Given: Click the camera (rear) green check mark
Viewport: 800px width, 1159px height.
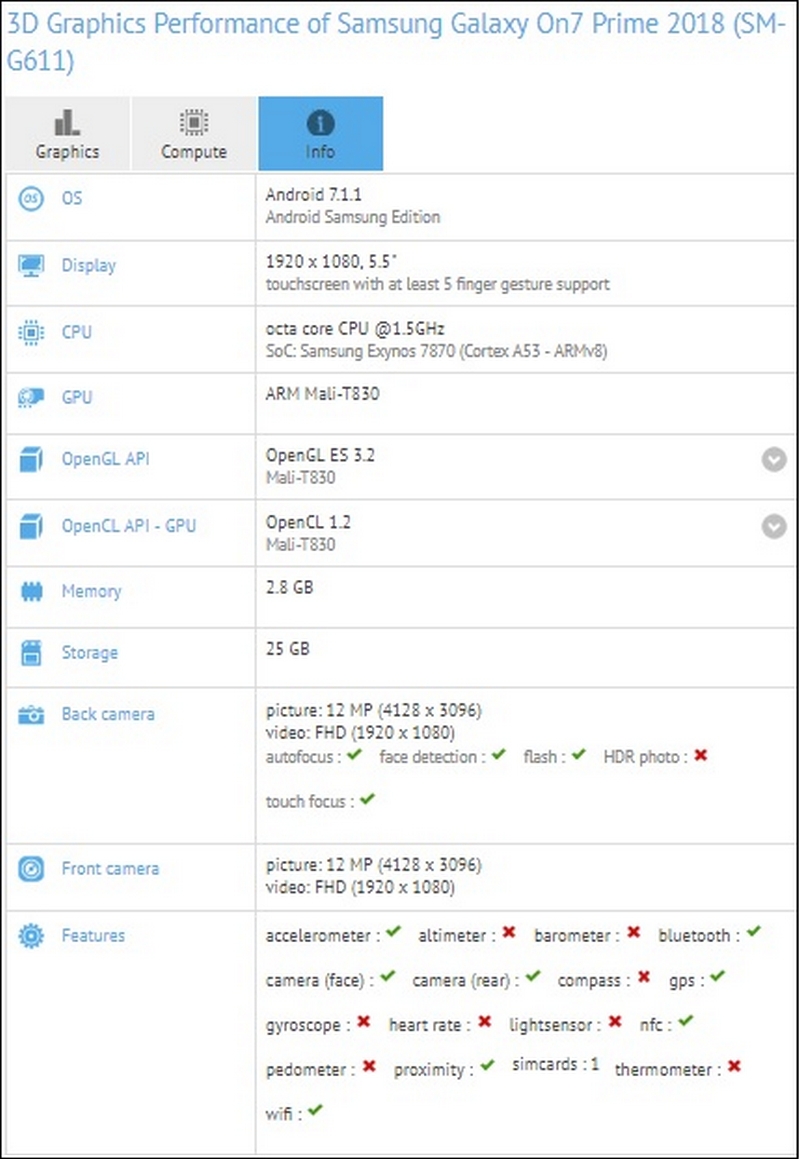Looking at the screenshot, I should pos(533,977).
